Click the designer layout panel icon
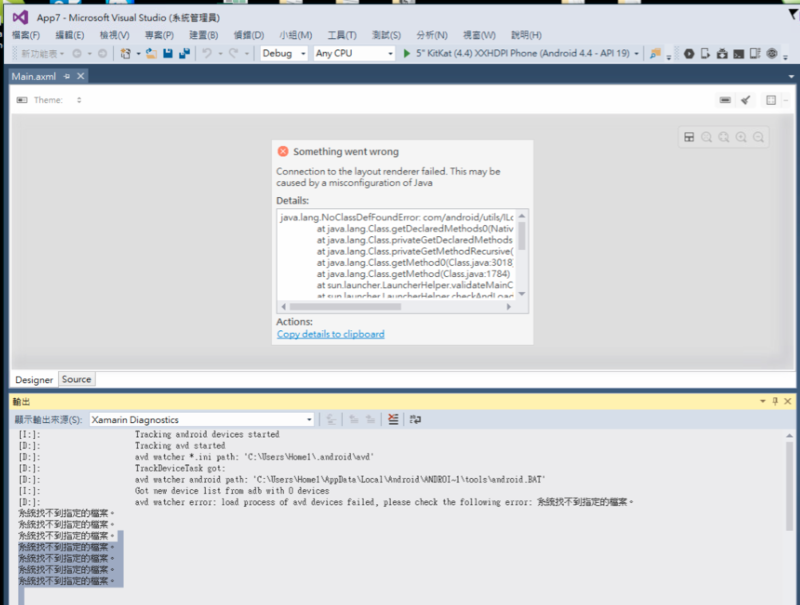This screenshot has width=800, height=605. (689, 137)
